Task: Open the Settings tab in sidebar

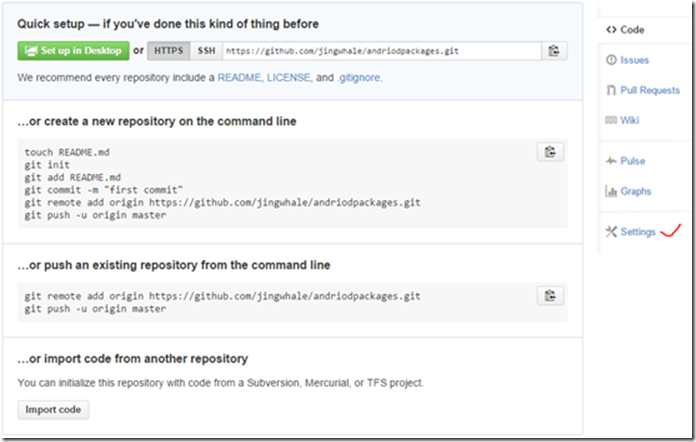Action: click(638, 232)
